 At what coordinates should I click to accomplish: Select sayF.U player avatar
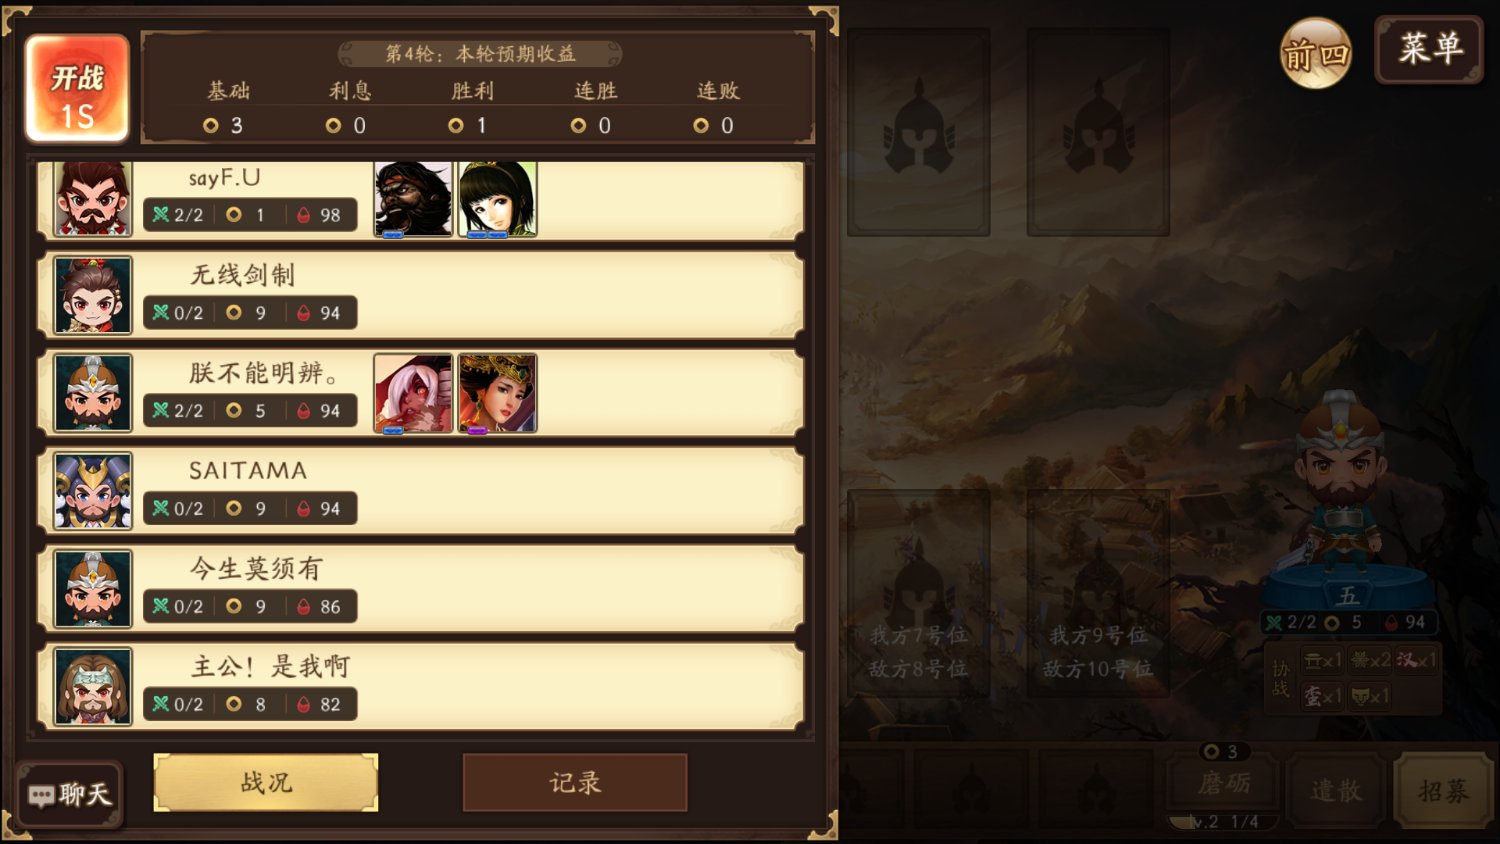point(93,199)
